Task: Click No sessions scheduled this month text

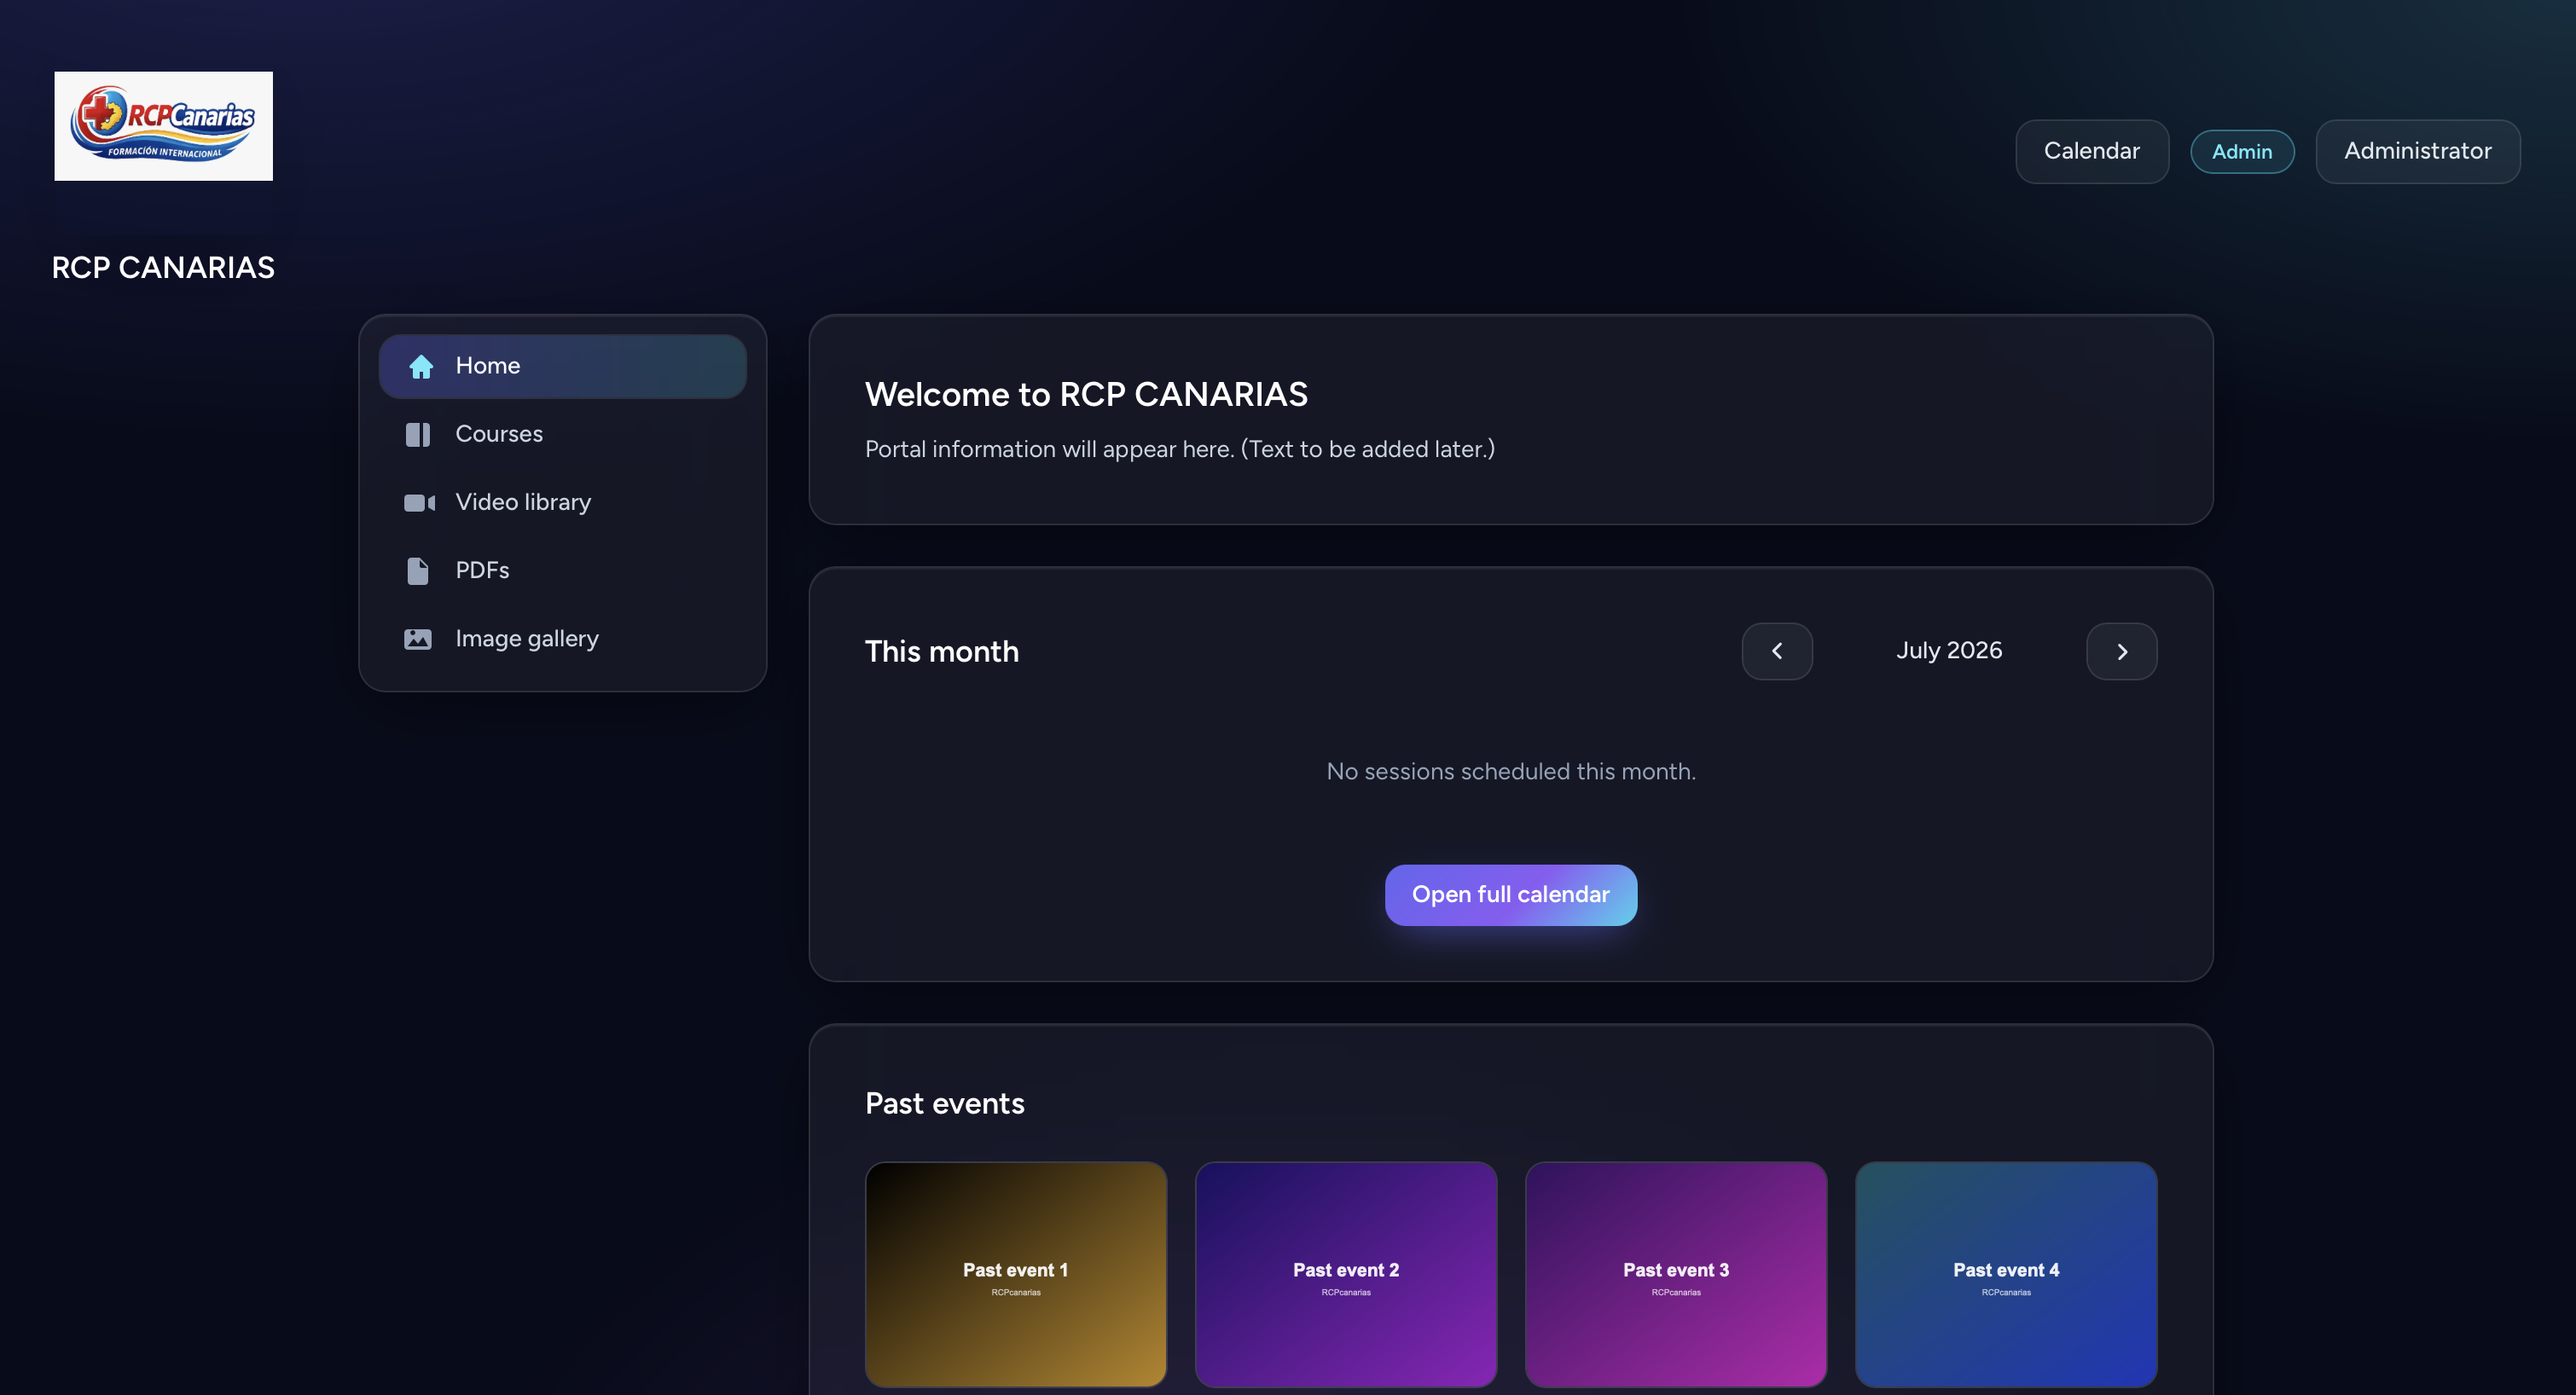Action: 1511,772
